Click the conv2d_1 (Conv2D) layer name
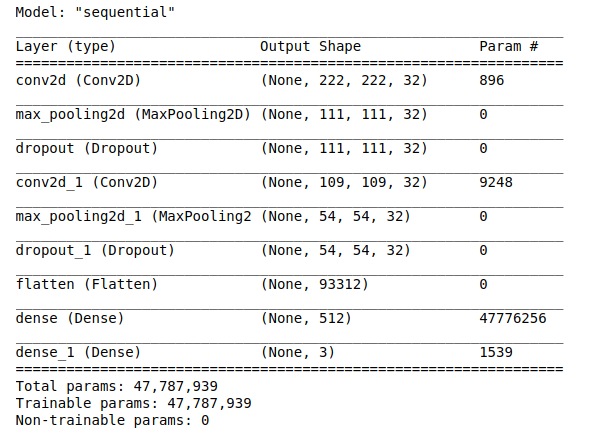 point(86,183)
